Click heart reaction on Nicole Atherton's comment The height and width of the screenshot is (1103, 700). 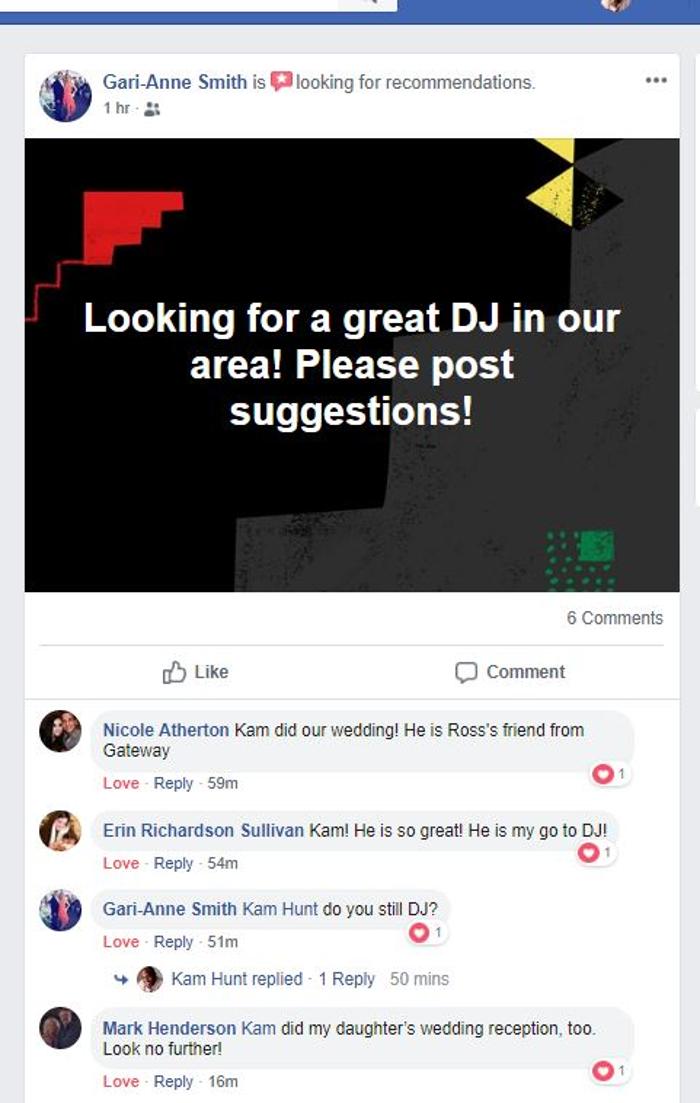click(x=609, y=774)
